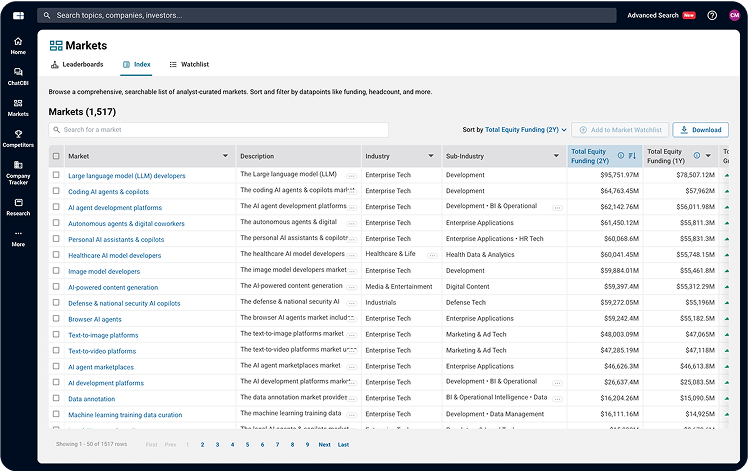Check the Coding AI agents & copilots row
Screen dimensions: 748x471
(x=56, y=191)
